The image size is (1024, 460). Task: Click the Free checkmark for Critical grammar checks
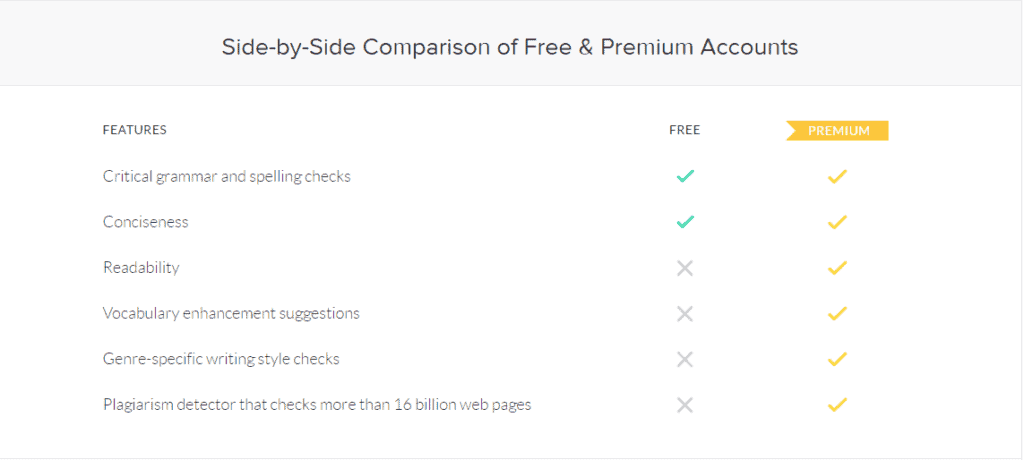click(685, 176)
